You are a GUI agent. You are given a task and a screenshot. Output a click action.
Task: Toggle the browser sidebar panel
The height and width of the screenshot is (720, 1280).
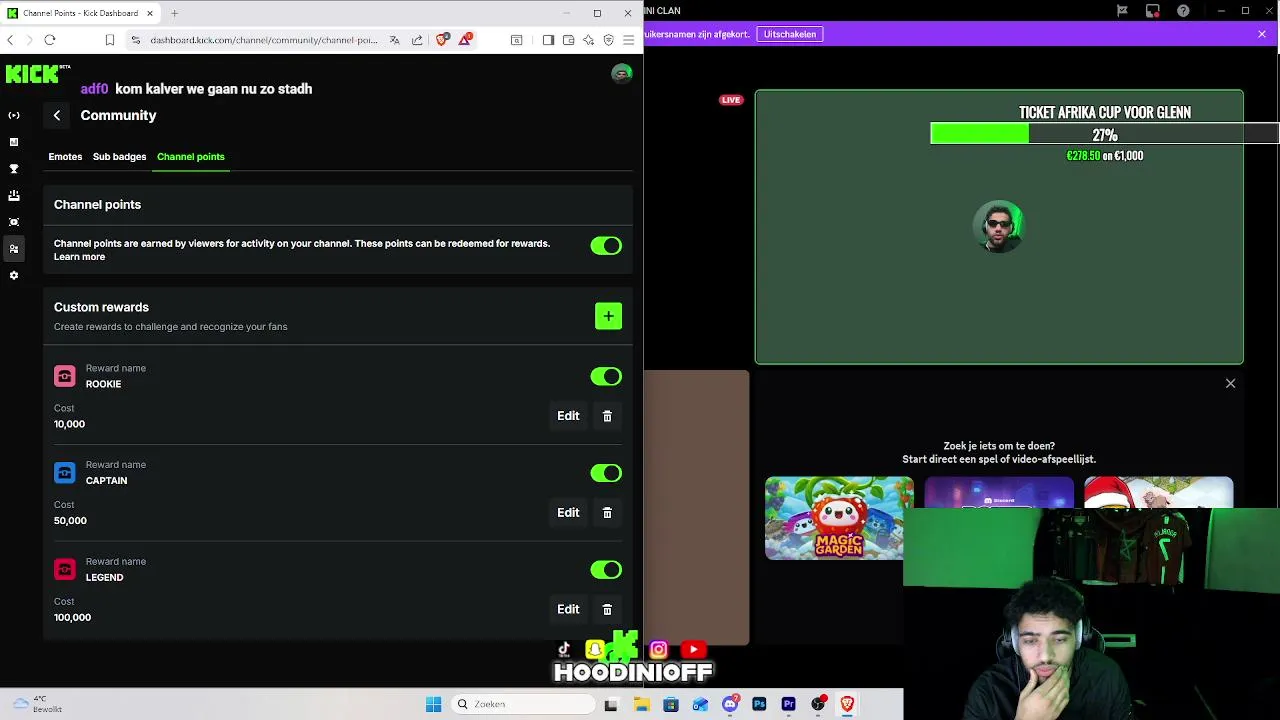coord(548,40)
